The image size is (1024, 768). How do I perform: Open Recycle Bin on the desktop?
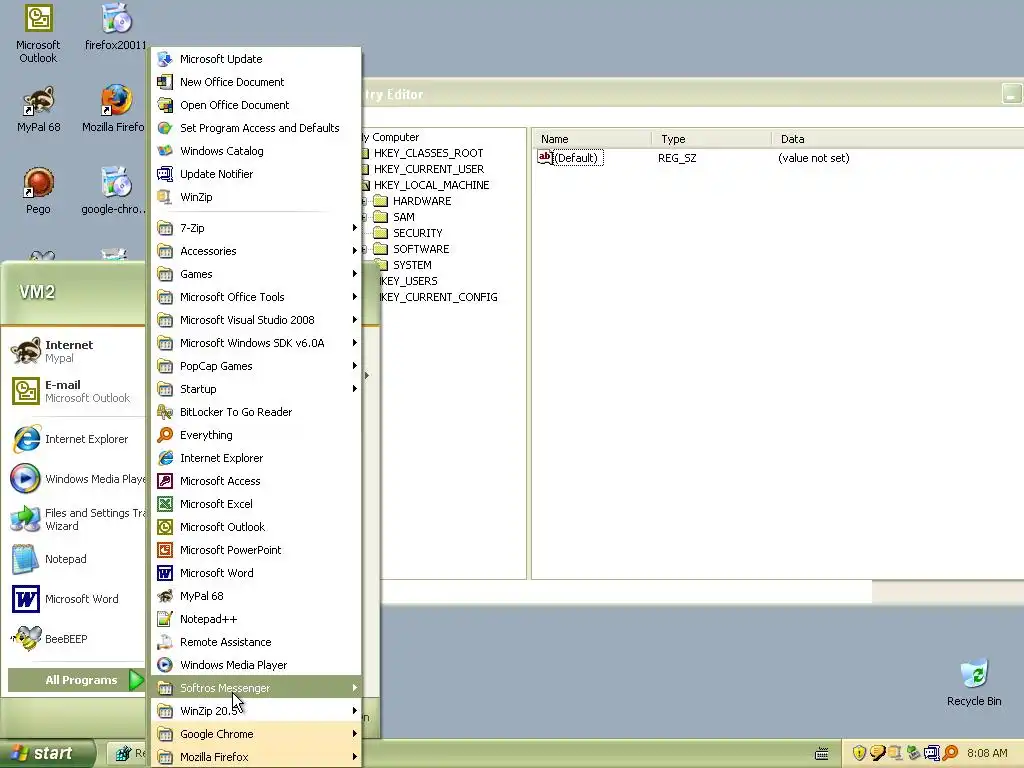[974, 682]
